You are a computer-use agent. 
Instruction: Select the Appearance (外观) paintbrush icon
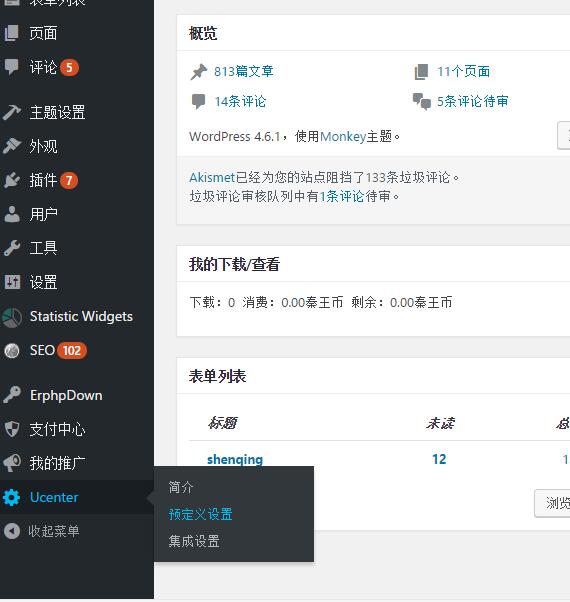pos(12,146)
